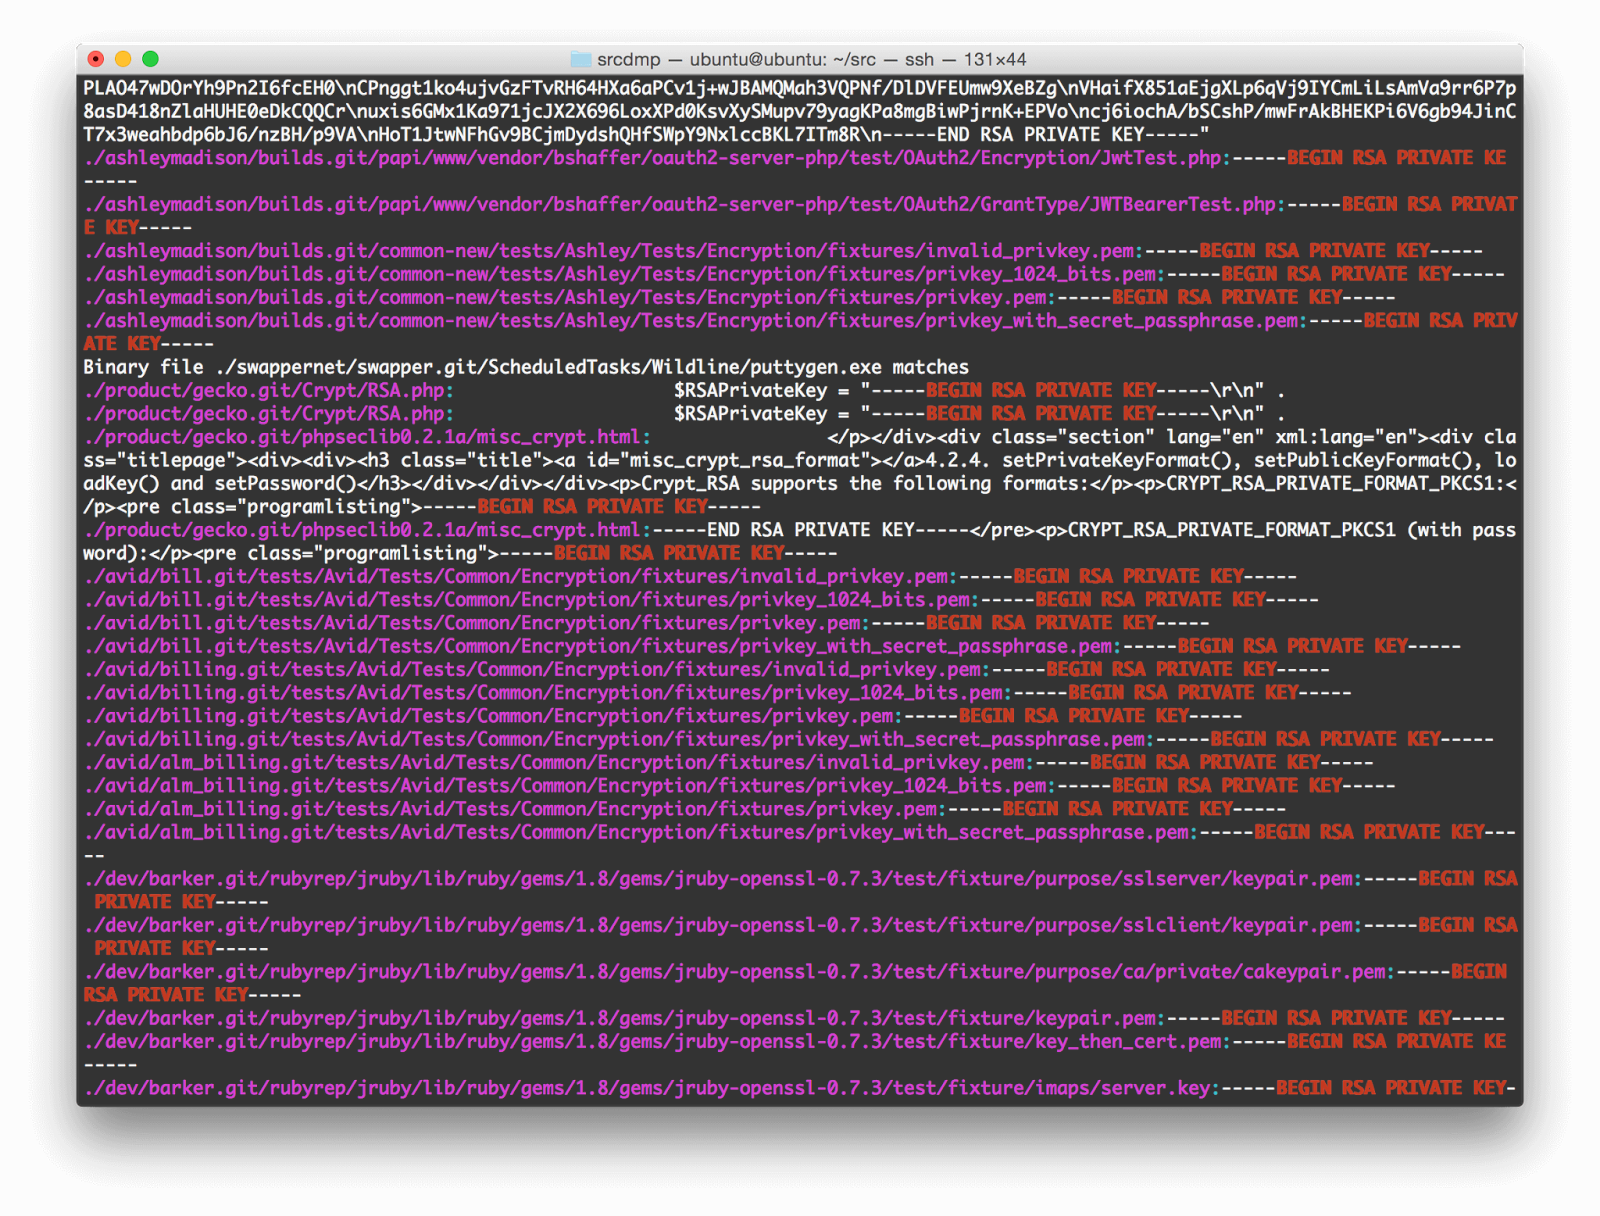The height and width of the screenshot is (1216, 1600).
Task: Minimize the terminal with the yellow button
Action: tap(123, 59)
